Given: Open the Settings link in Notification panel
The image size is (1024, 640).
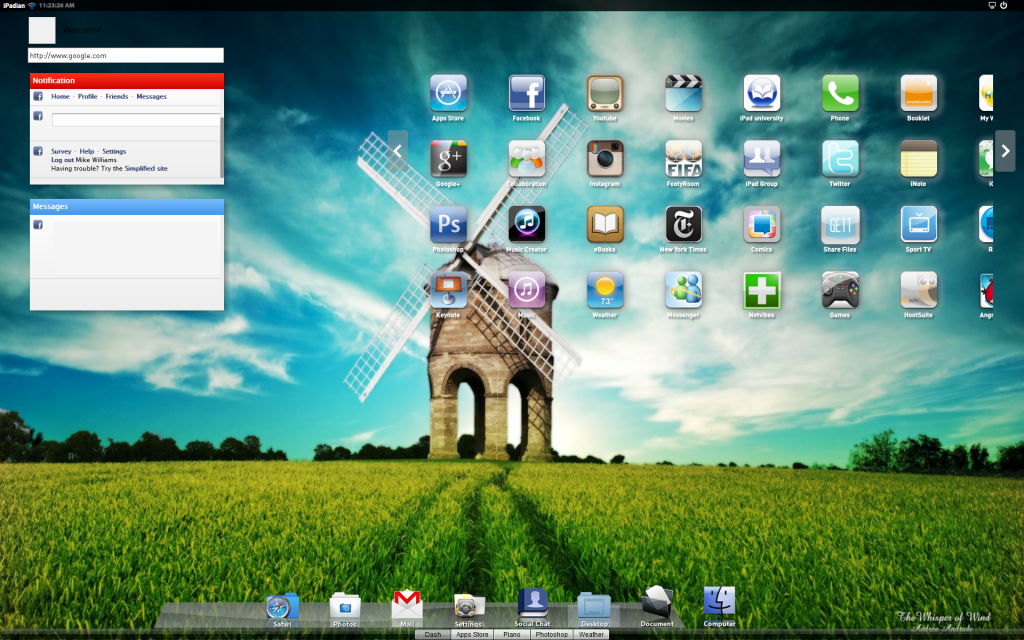Looking at the screenshot, I should (114, 151).
